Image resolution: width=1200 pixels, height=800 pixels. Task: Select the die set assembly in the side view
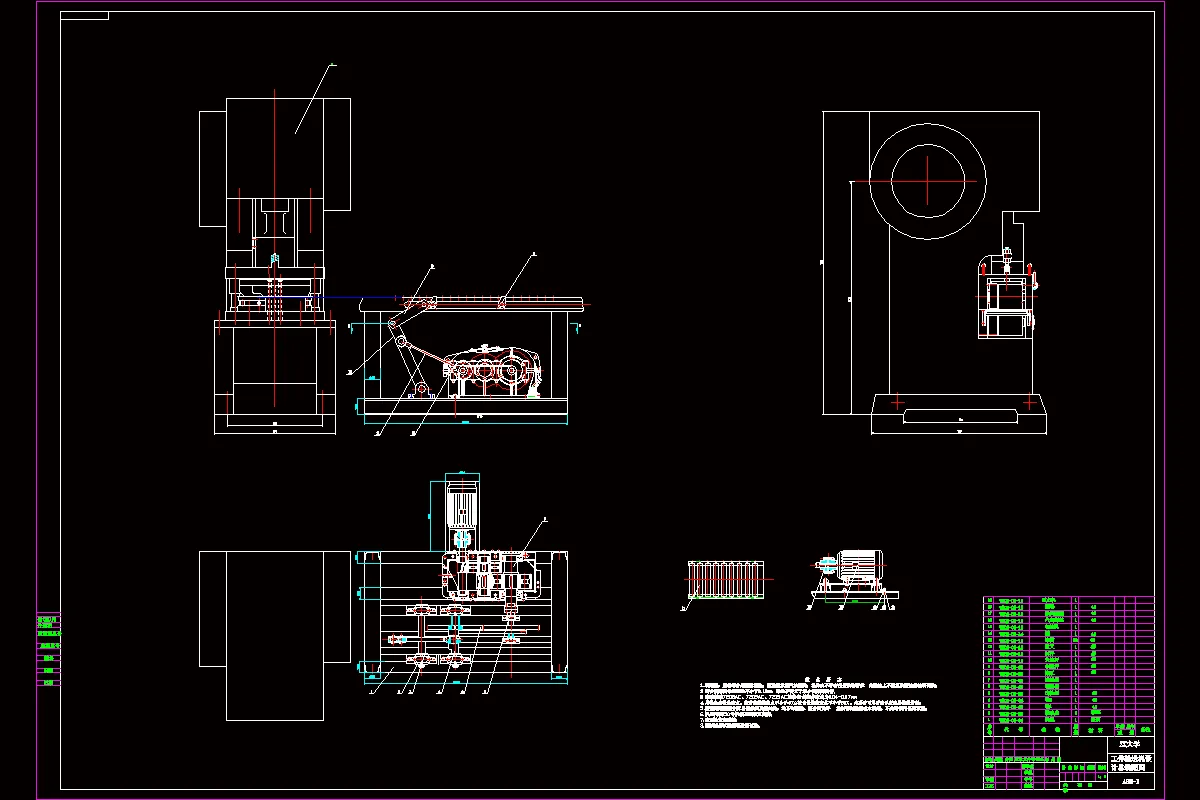1006,293
